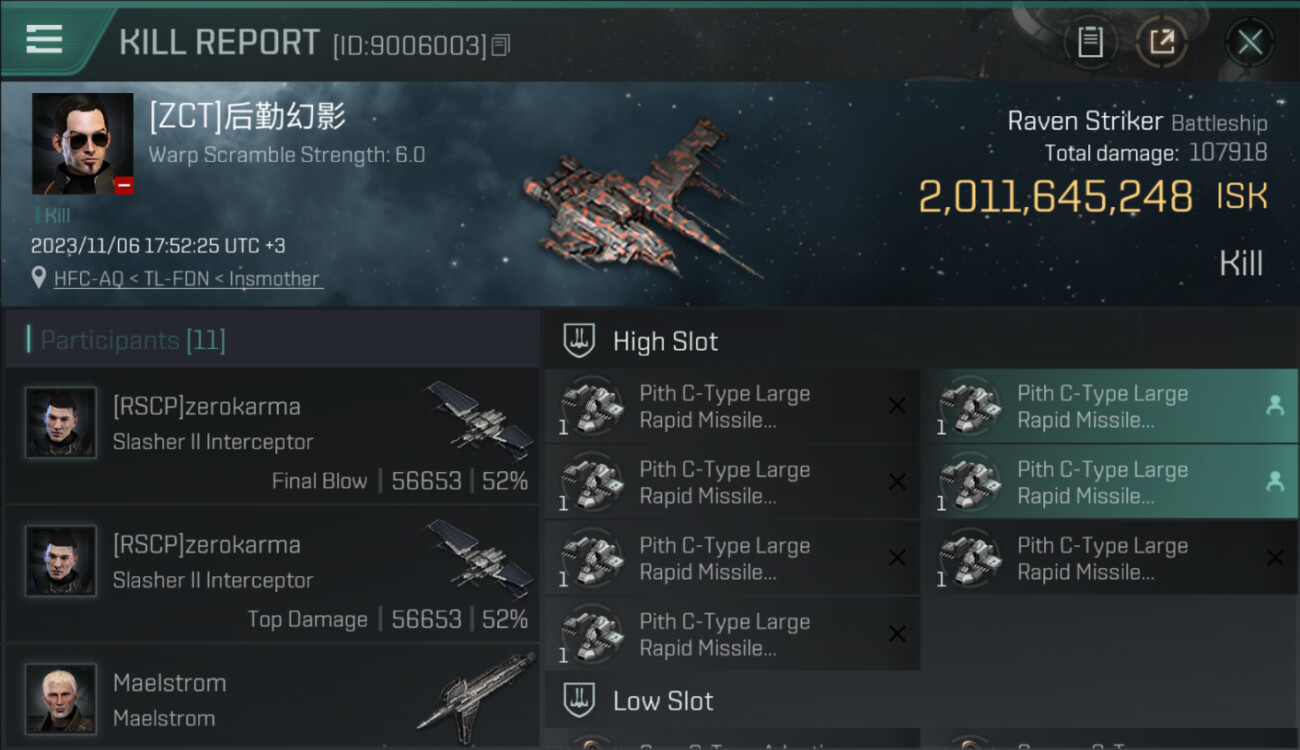Select the first highlighted Pith C-Type launcher
This screenshot has height=750, width=1300.
tap(1110, 406)
